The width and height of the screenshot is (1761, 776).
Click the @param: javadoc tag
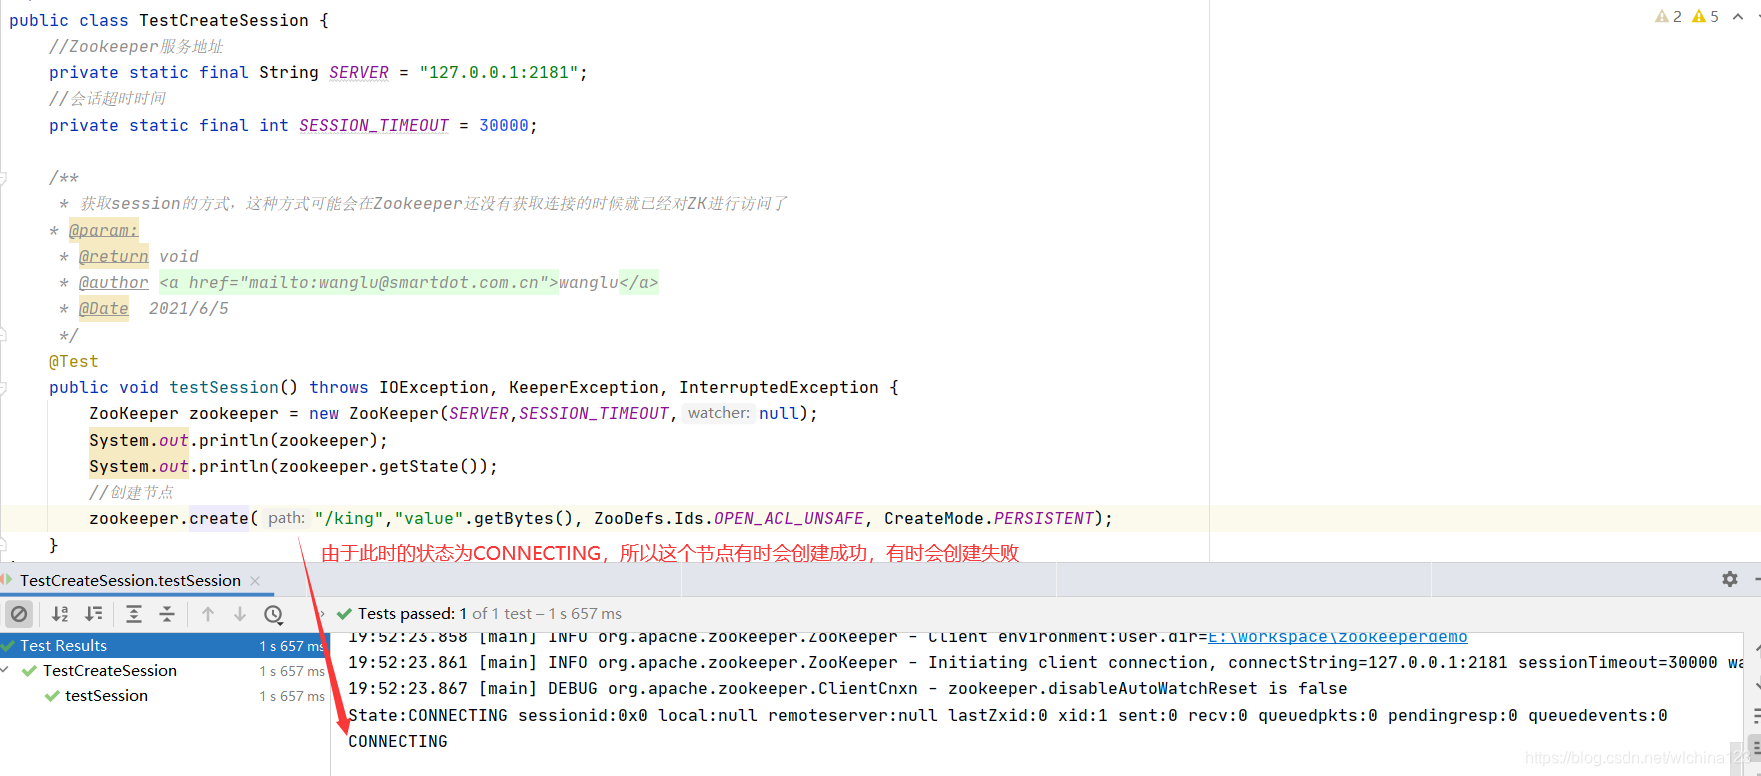(104, 230)
